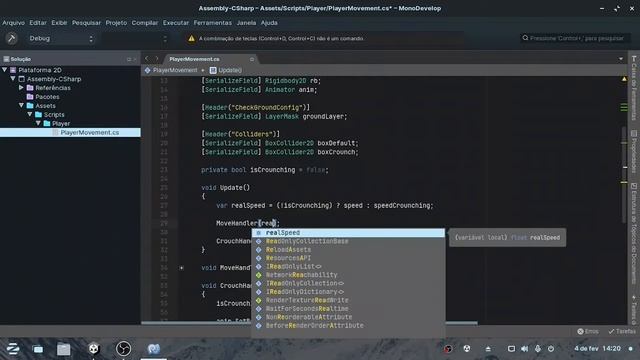Click the editor warning indicator at scrollbar top
640x360 pixels.
coord(624,79)
